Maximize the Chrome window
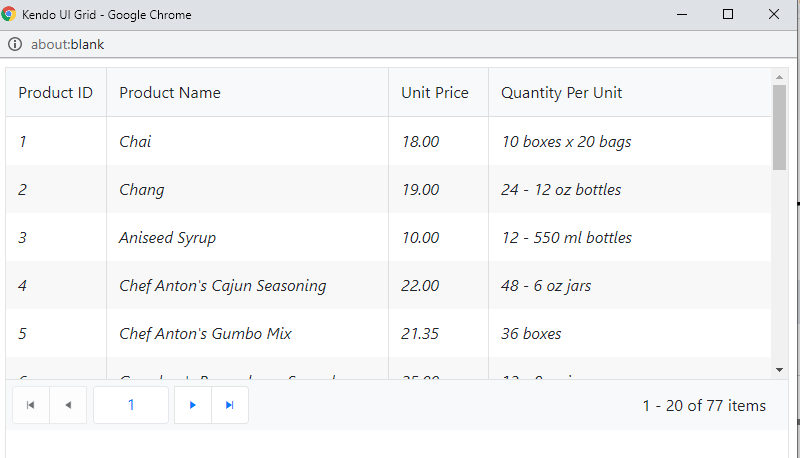The height and width of the screenshot is (458, 800). click(x=728, y=14)
